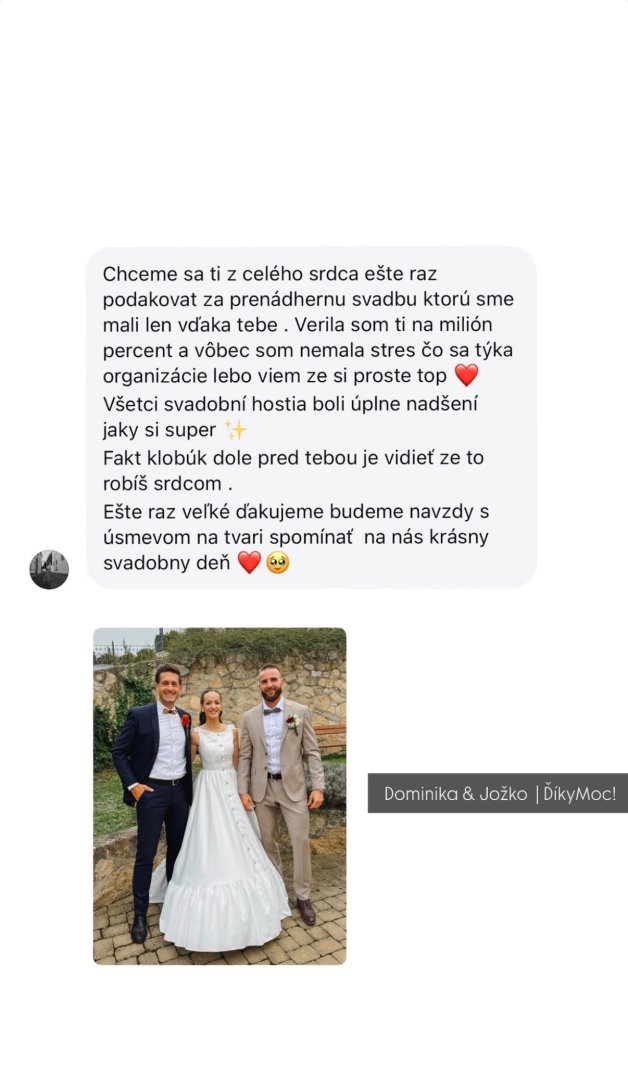
Task: Open the sender's round profile avatar
Action: (x=49, y=570)
